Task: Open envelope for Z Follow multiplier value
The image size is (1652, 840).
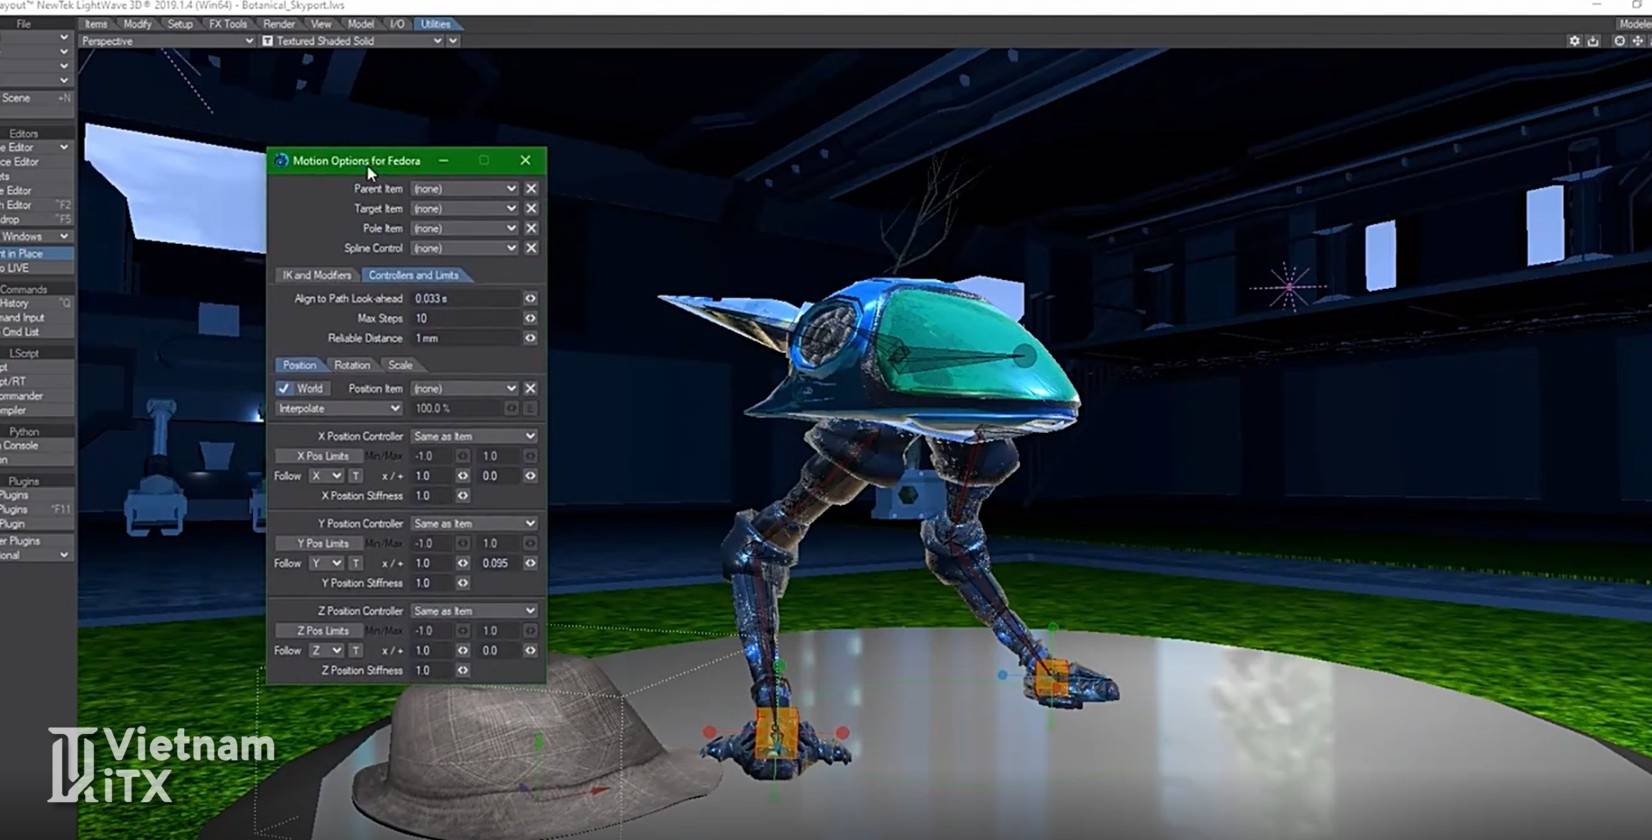Action: point(463,650)
